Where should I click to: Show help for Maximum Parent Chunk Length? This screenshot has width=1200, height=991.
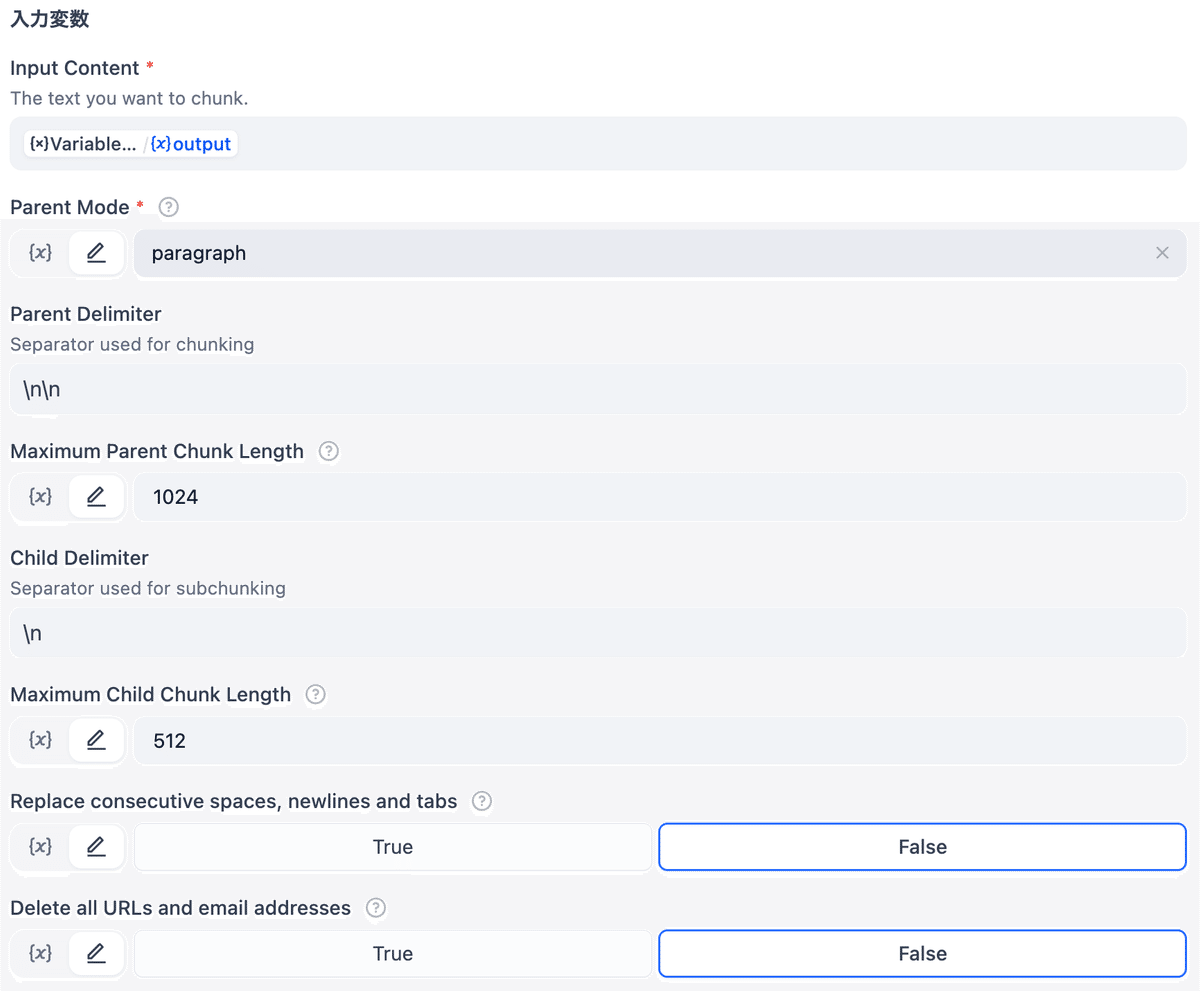pos(328,451)
